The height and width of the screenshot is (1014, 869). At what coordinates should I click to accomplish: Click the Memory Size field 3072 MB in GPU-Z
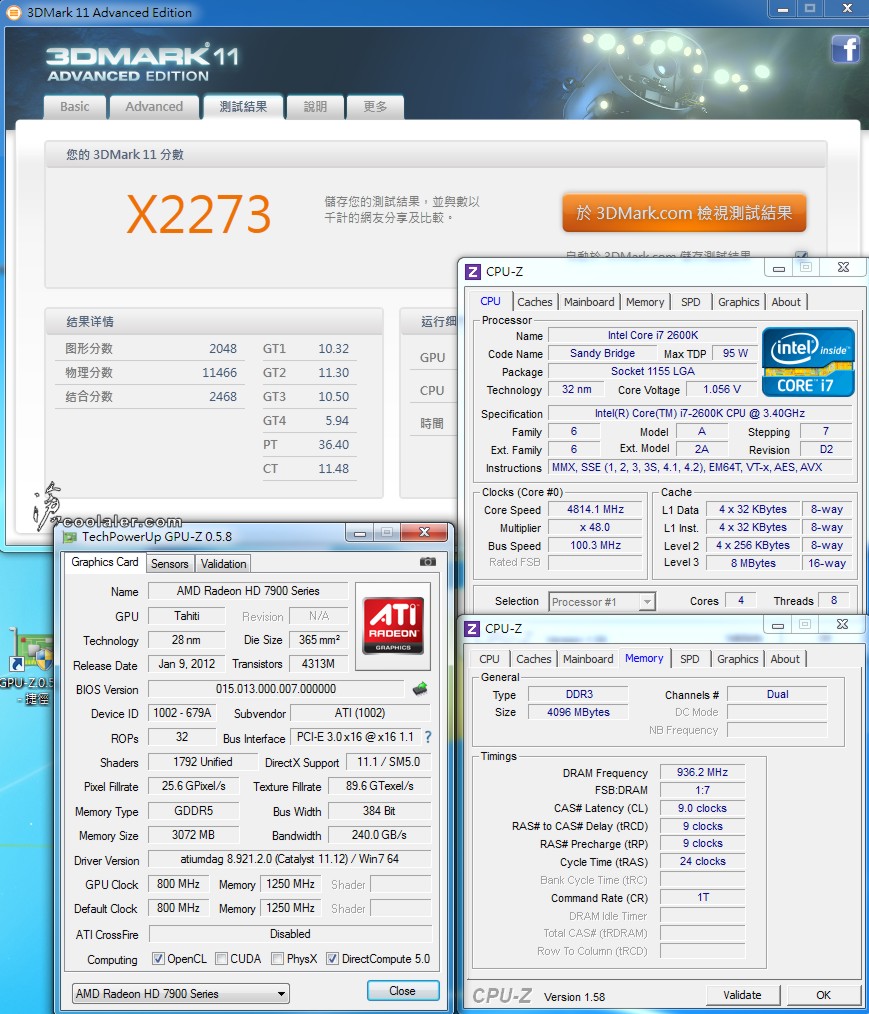193,835
